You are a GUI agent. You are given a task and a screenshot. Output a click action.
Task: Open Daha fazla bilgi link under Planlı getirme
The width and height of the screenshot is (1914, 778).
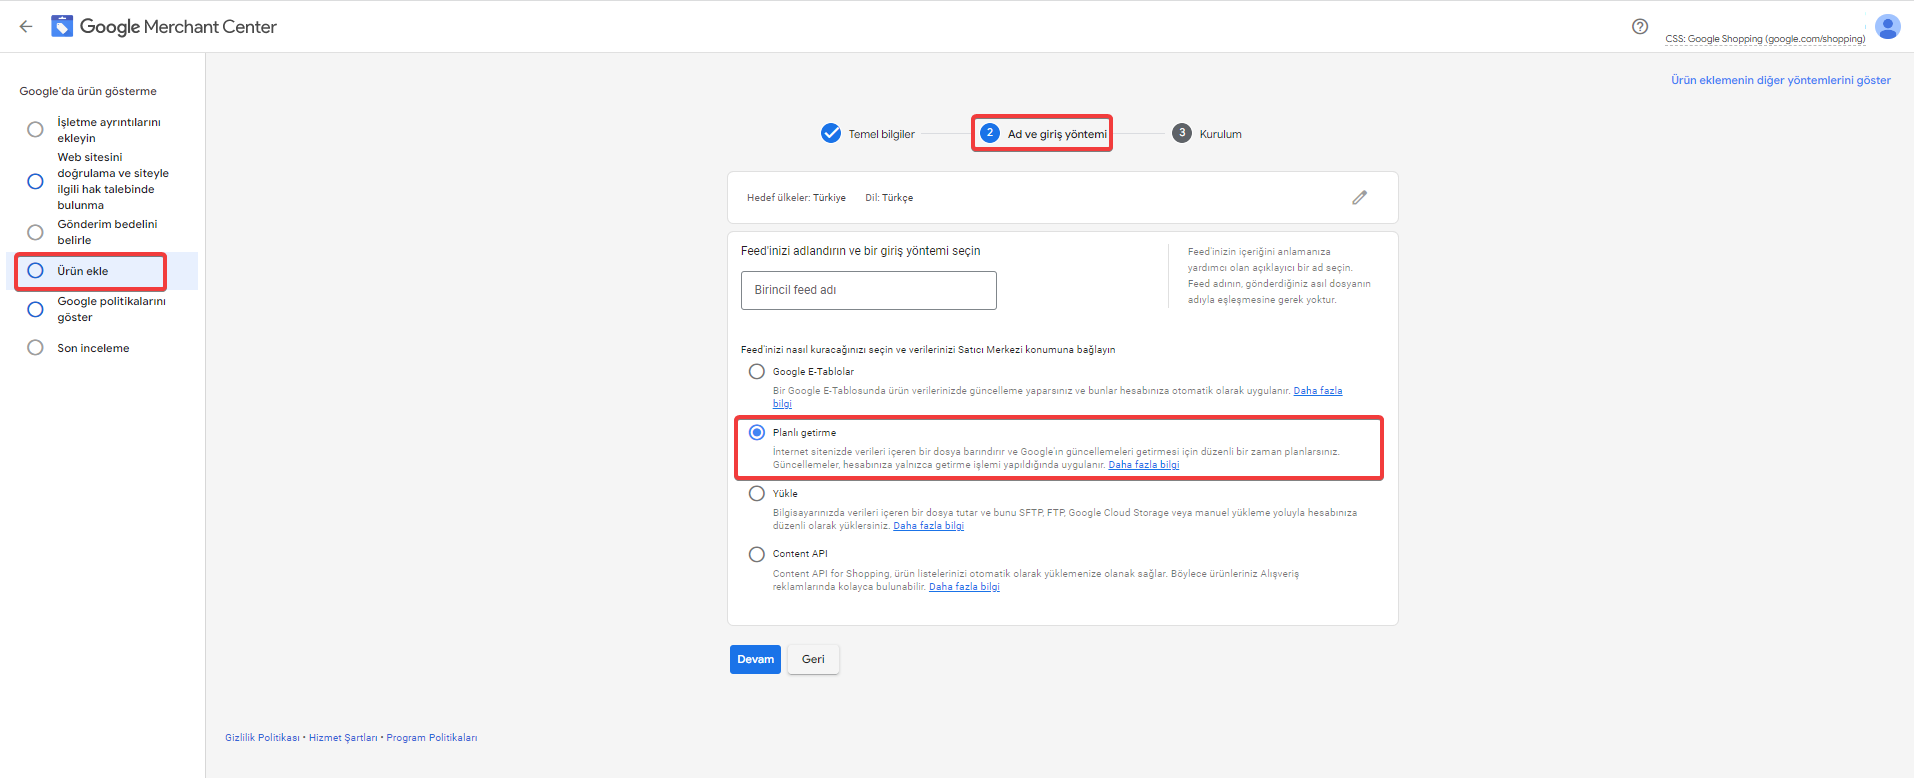pyautogui.click(x=1144, y=465)
